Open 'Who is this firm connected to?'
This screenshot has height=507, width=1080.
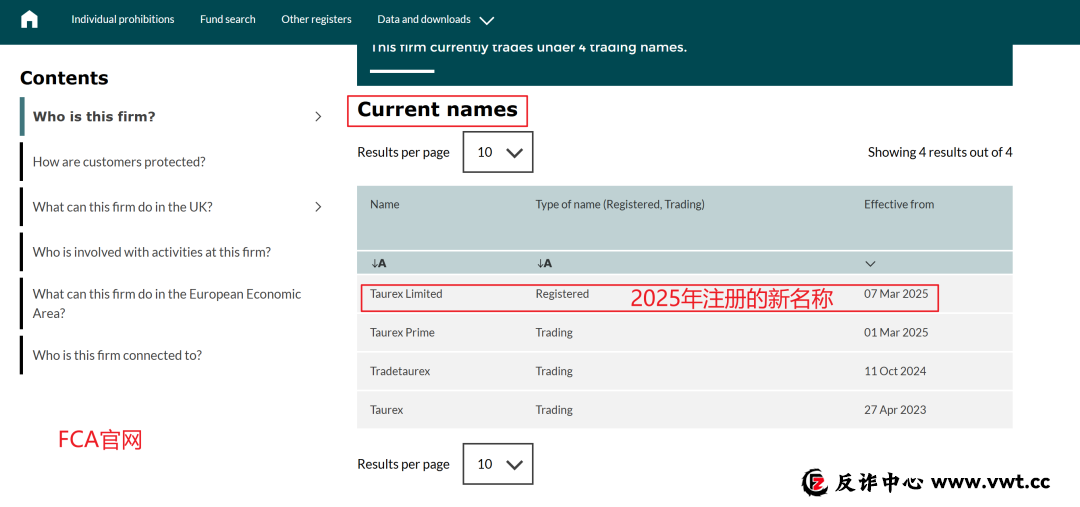pyautogui.click(x=117, y=355)
